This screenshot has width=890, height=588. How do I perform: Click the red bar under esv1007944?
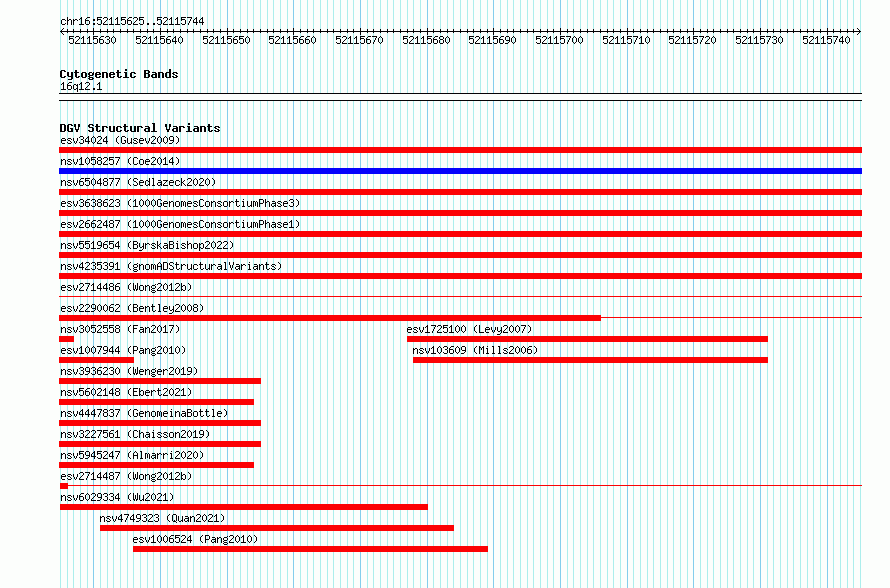tap(96, 360)
